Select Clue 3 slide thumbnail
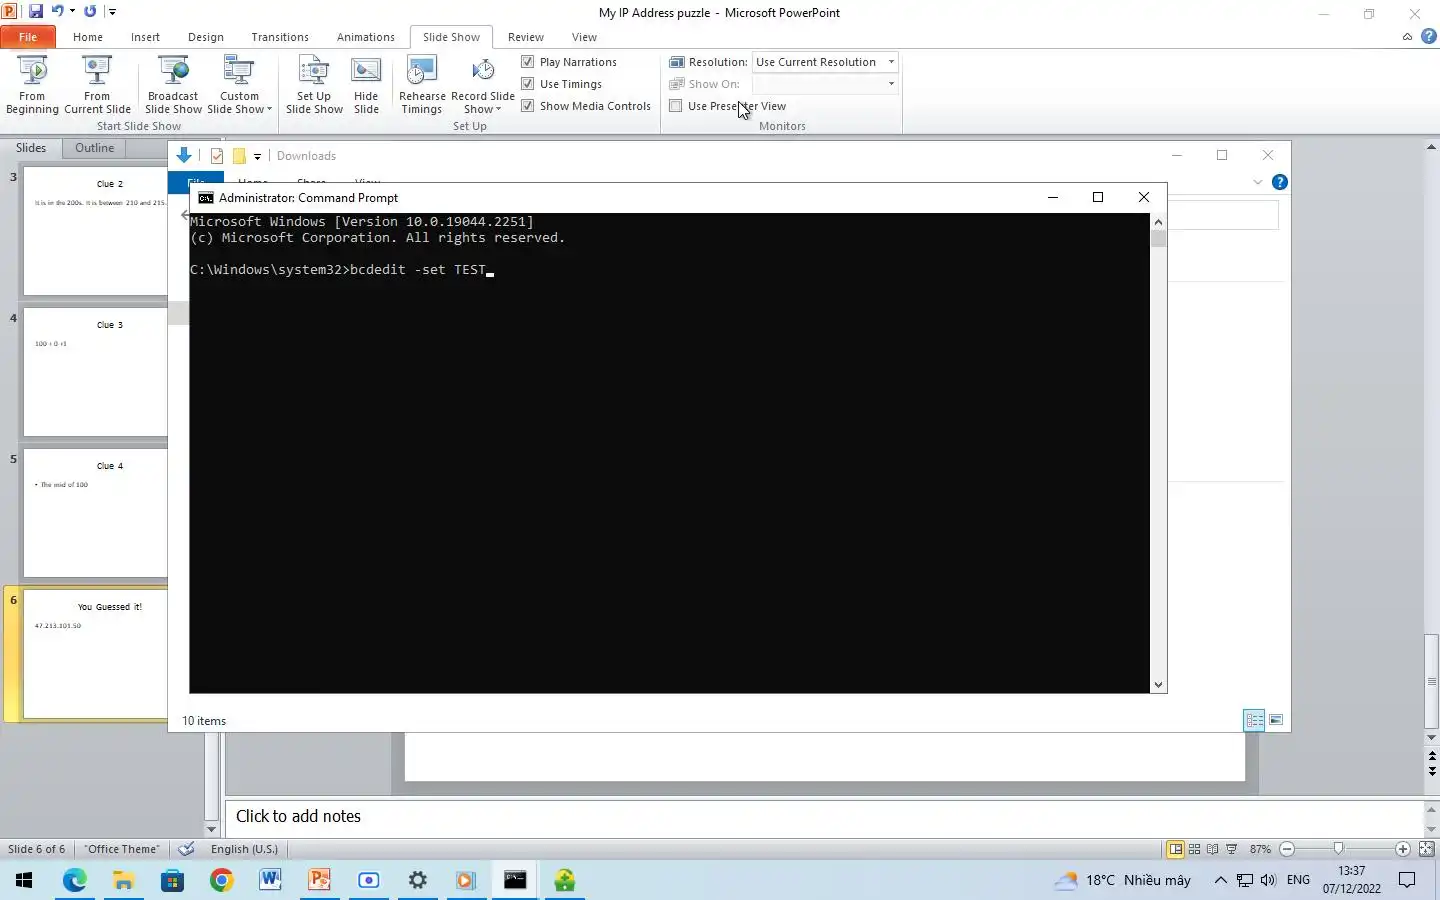The image size is (1440, 900). [95, 372]
